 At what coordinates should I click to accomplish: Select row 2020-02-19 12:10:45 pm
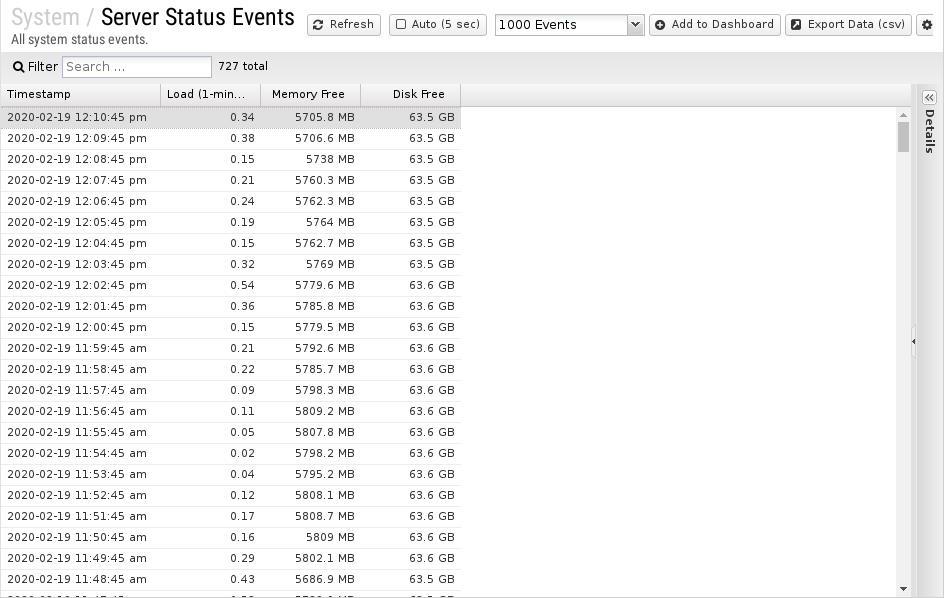[x=231, y=117]
